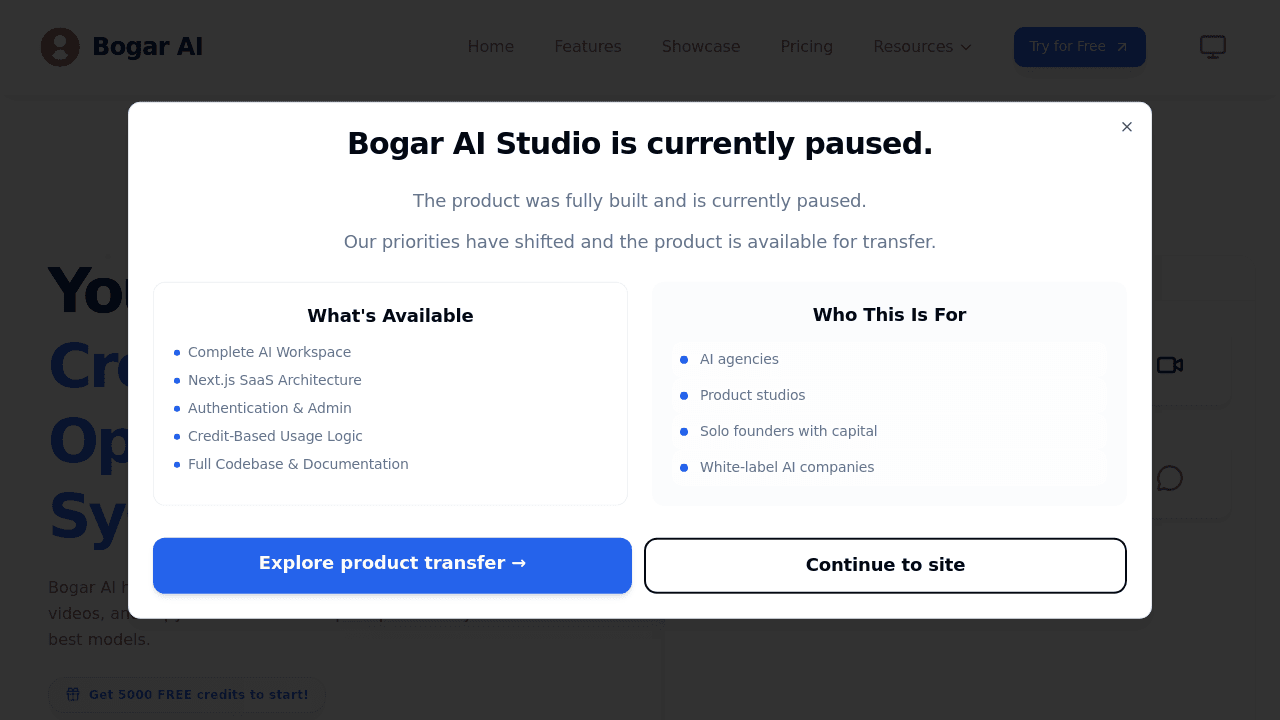Click inside the What's Available card
The width and height of the screenshot is (1280, 720).
(390, 394)
